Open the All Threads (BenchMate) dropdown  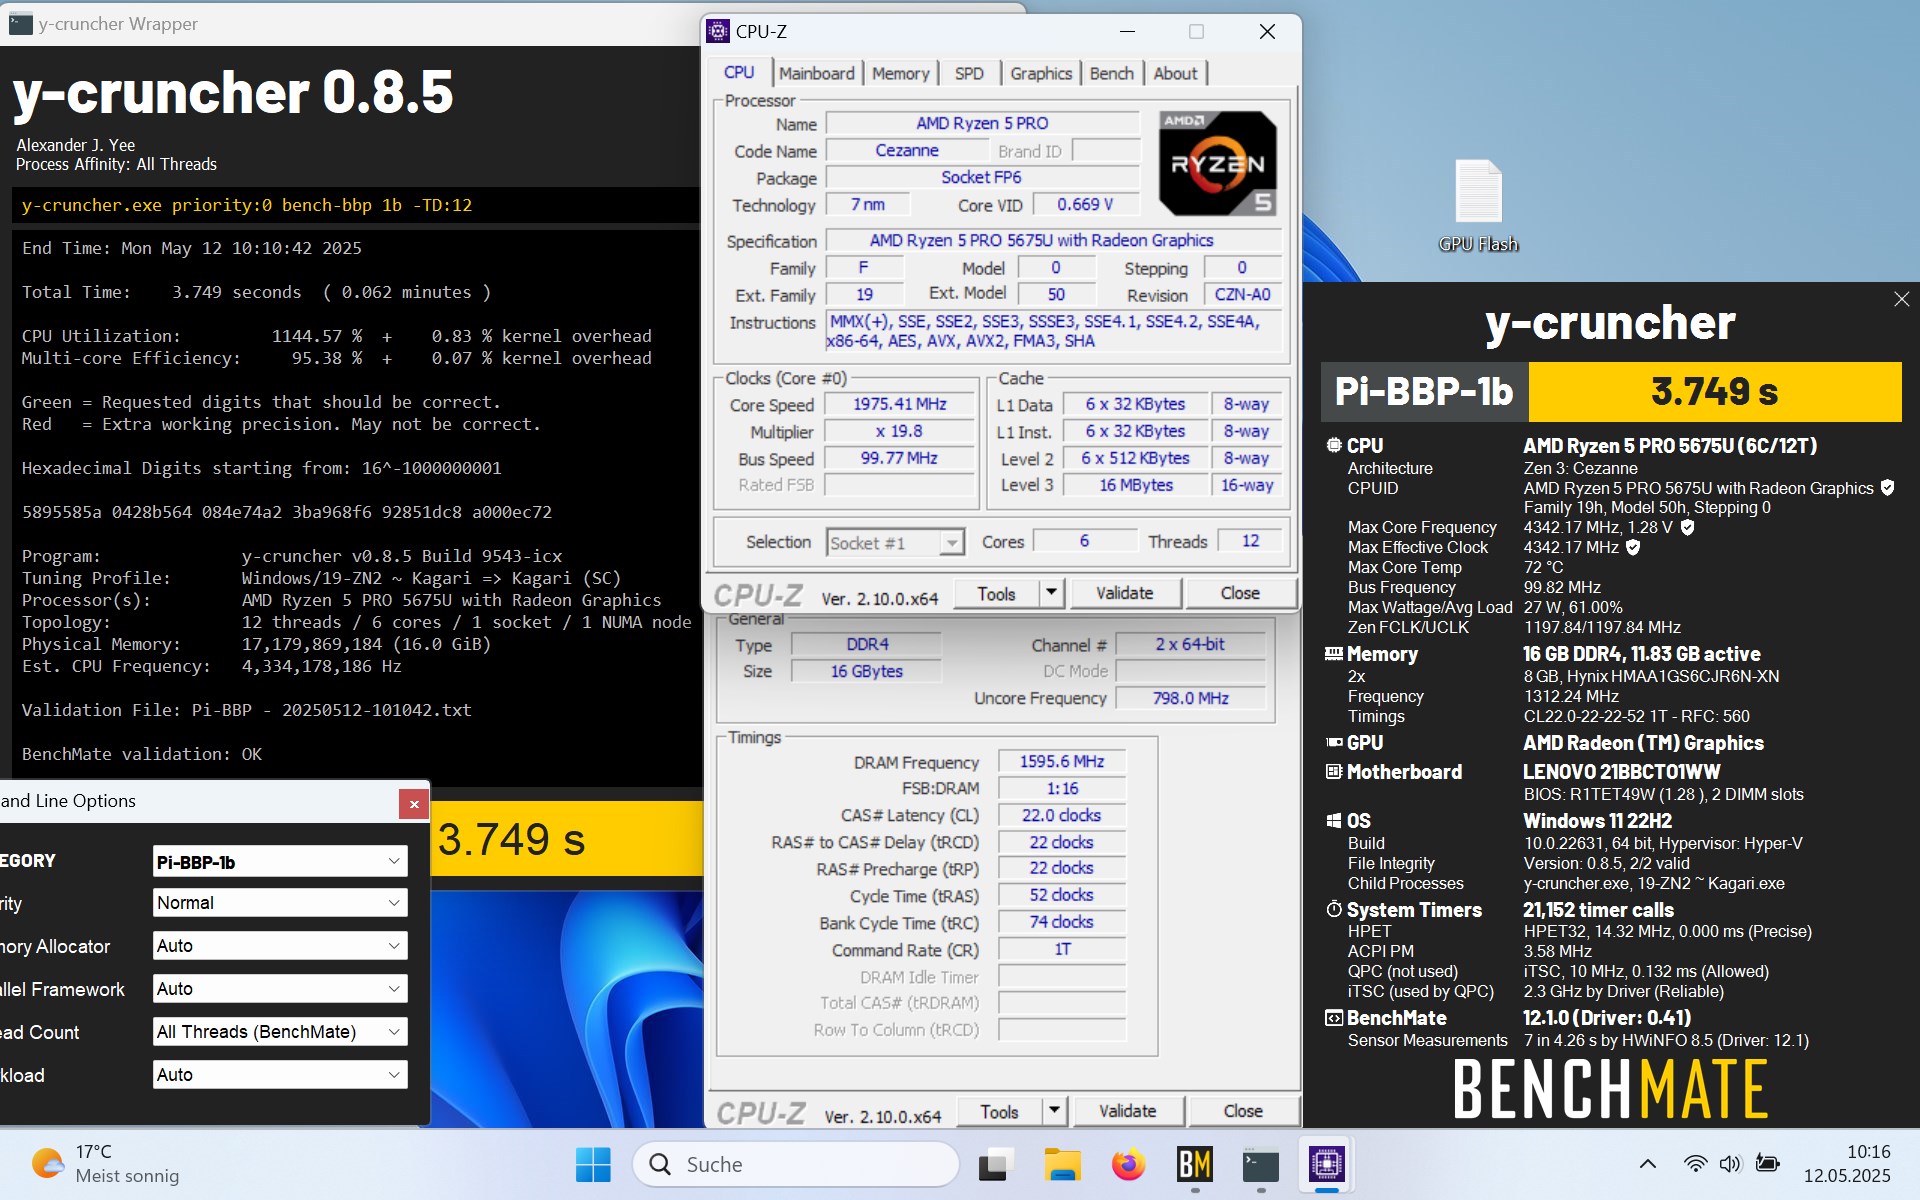[280, 1032]
